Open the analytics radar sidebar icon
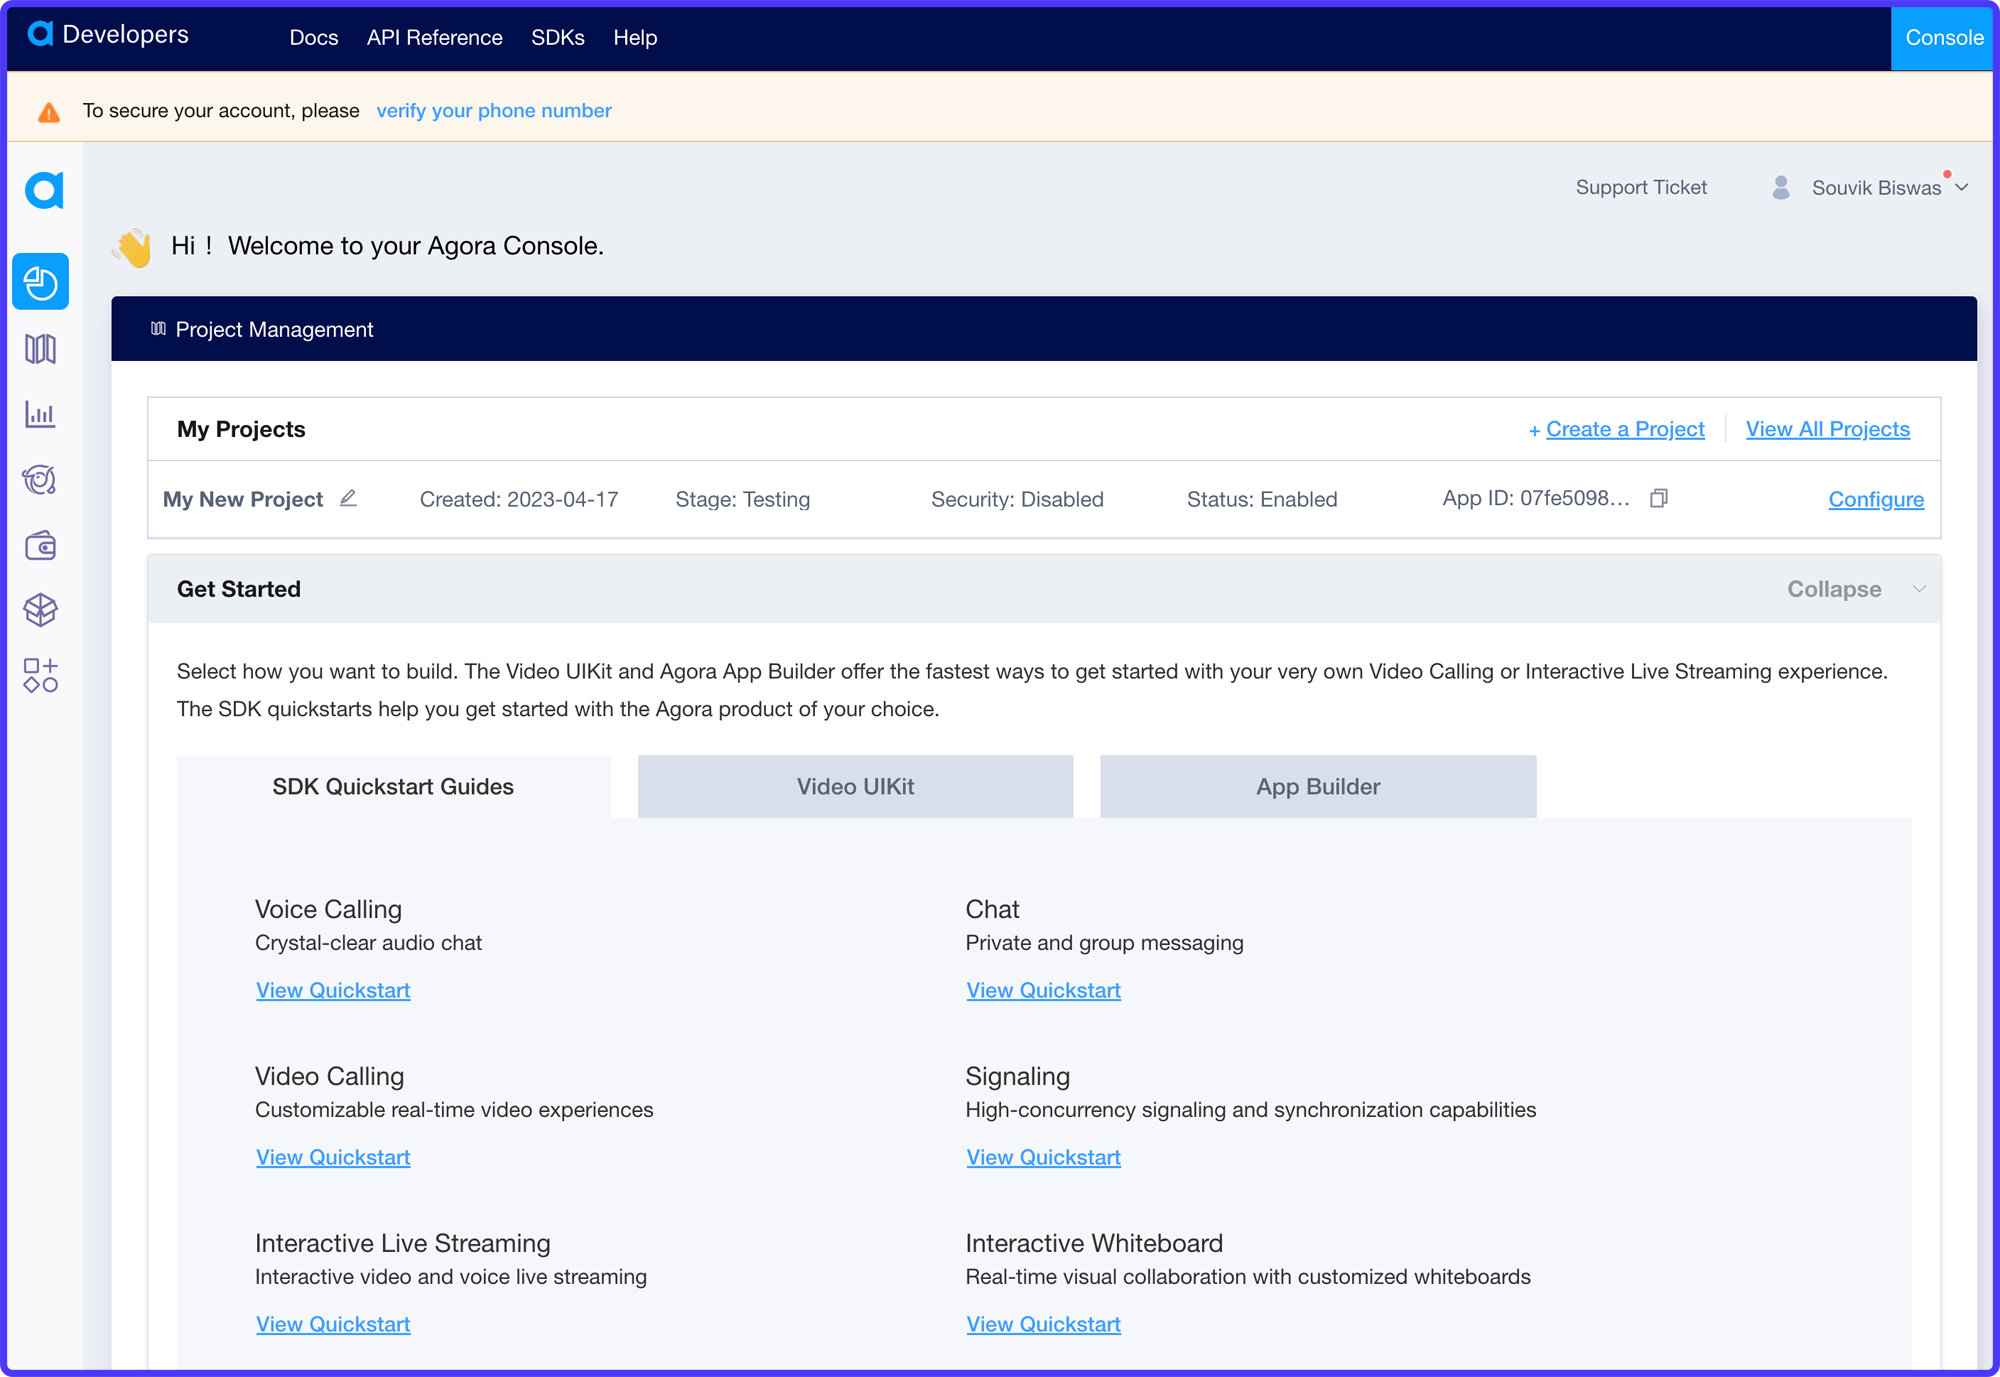 click(x=41, y=480)
